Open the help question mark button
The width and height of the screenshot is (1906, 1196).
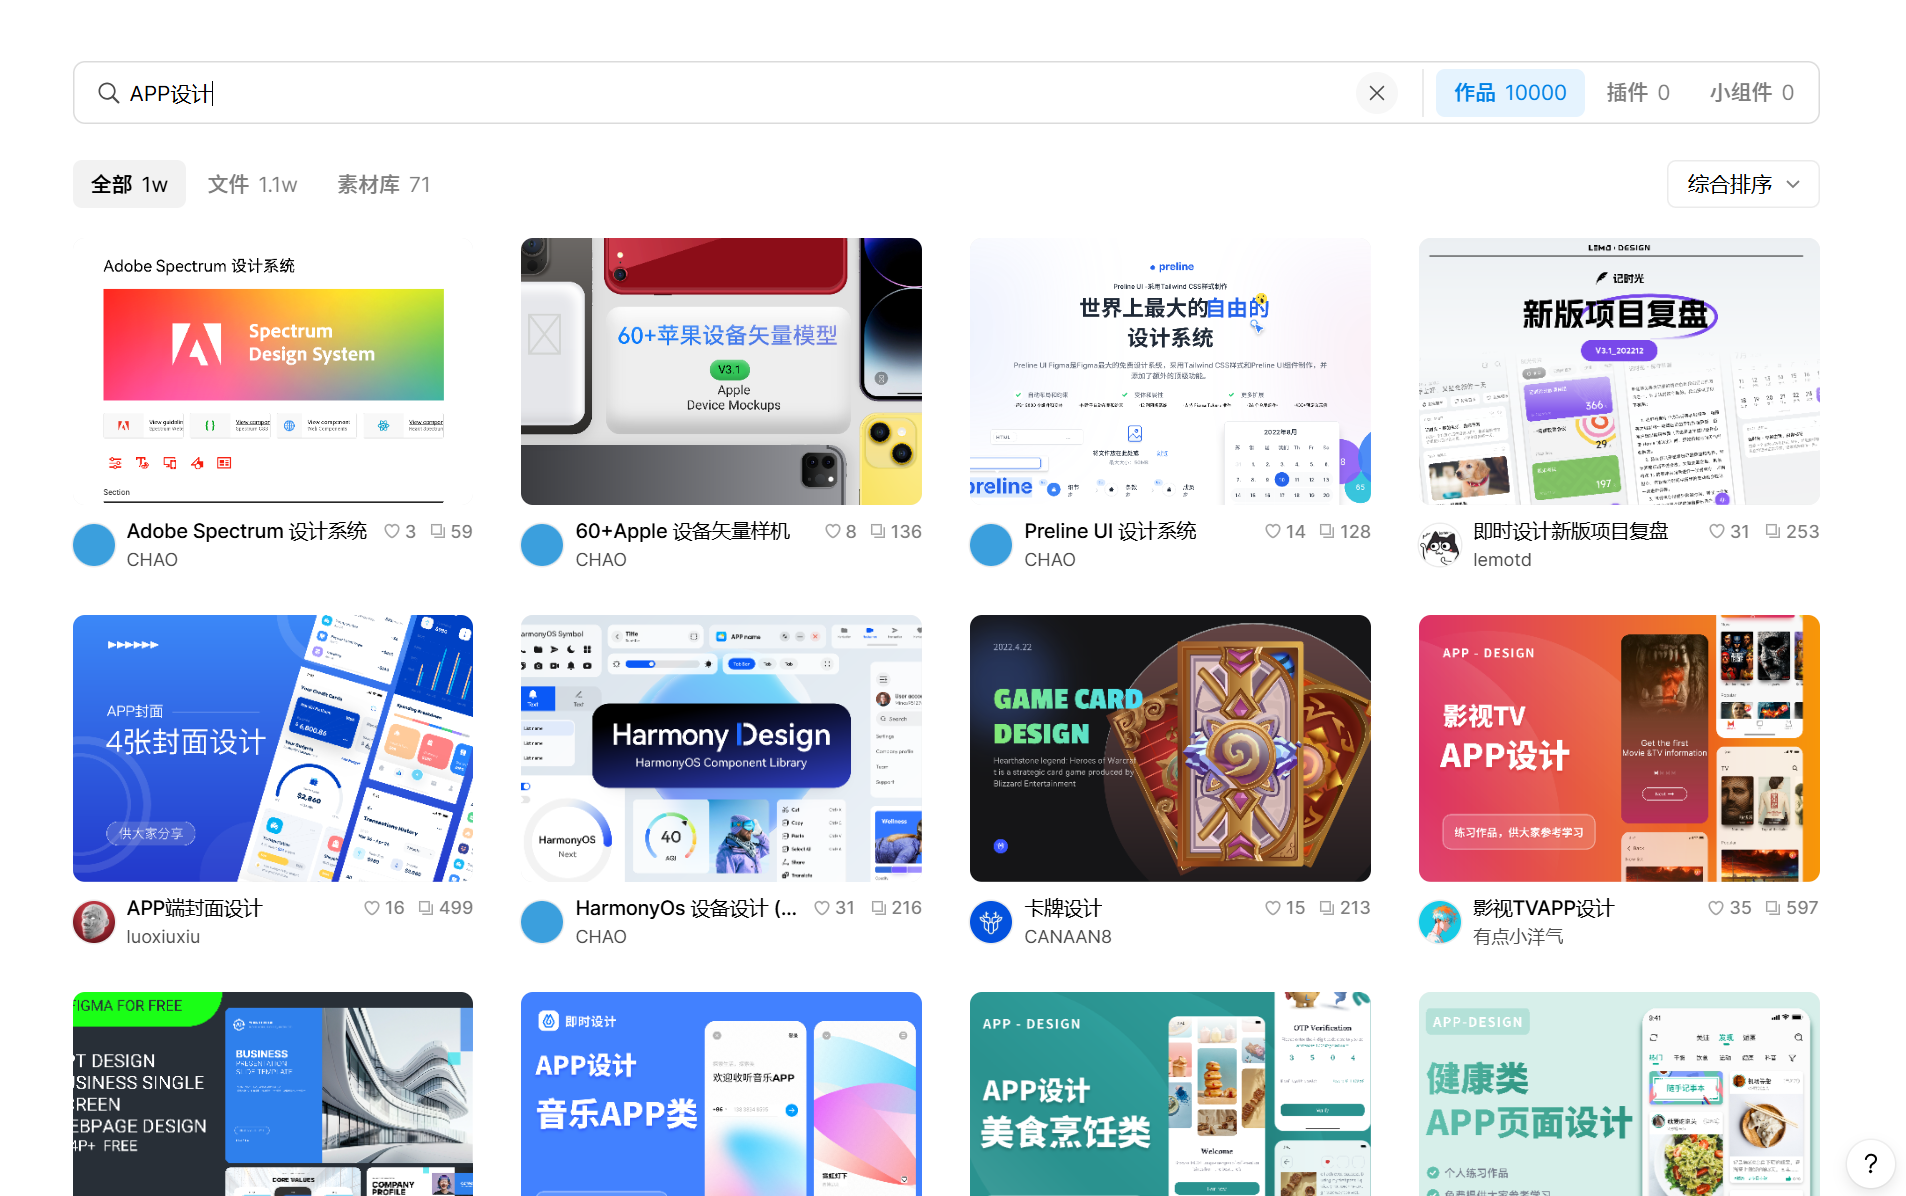tap(1870, 1163)
